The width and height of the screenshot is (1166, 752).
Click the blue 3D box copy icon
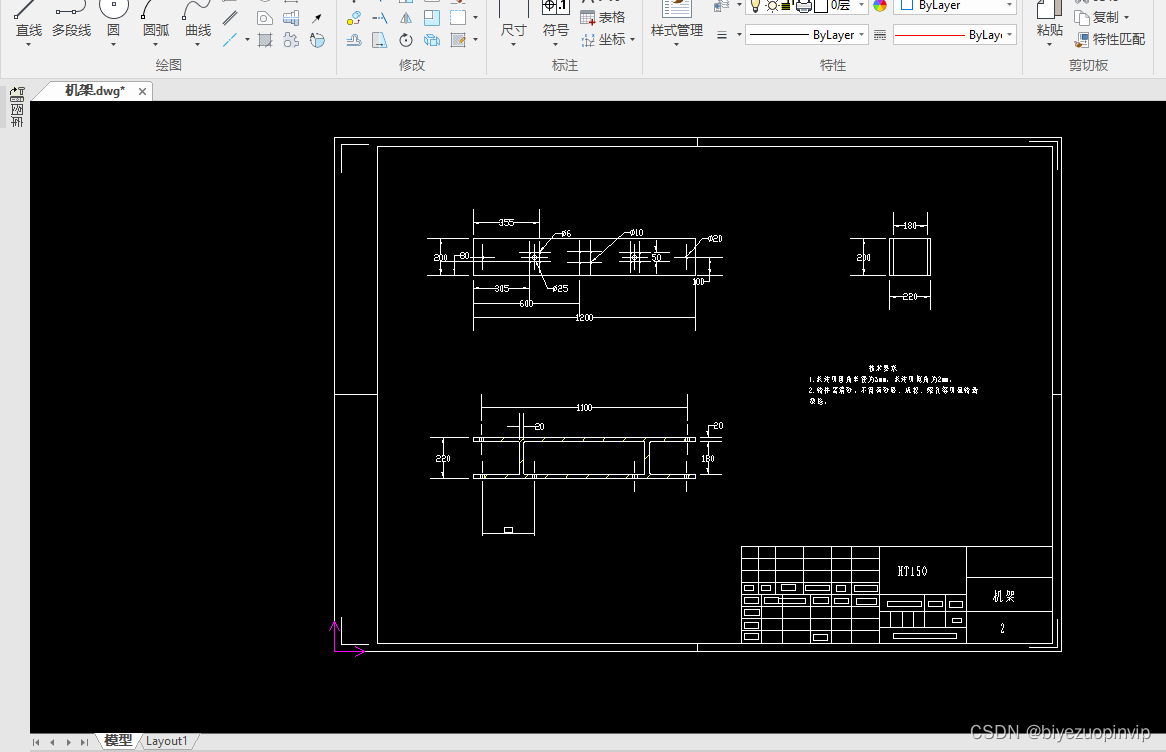(x=432, y=40)
